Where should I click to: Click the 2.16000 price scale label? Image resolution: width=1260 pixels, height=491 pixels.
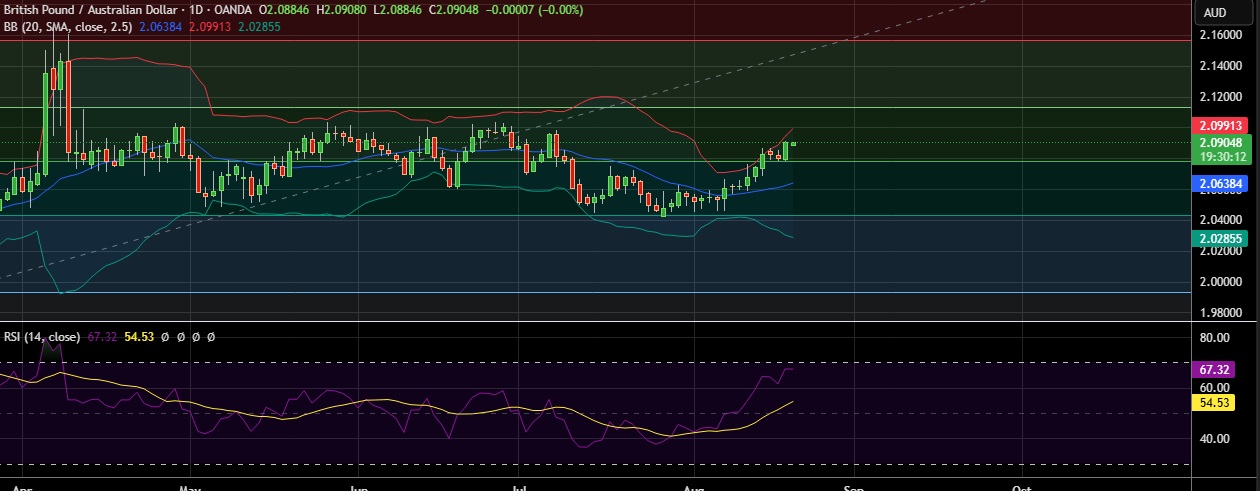(x=1221, y=34)
